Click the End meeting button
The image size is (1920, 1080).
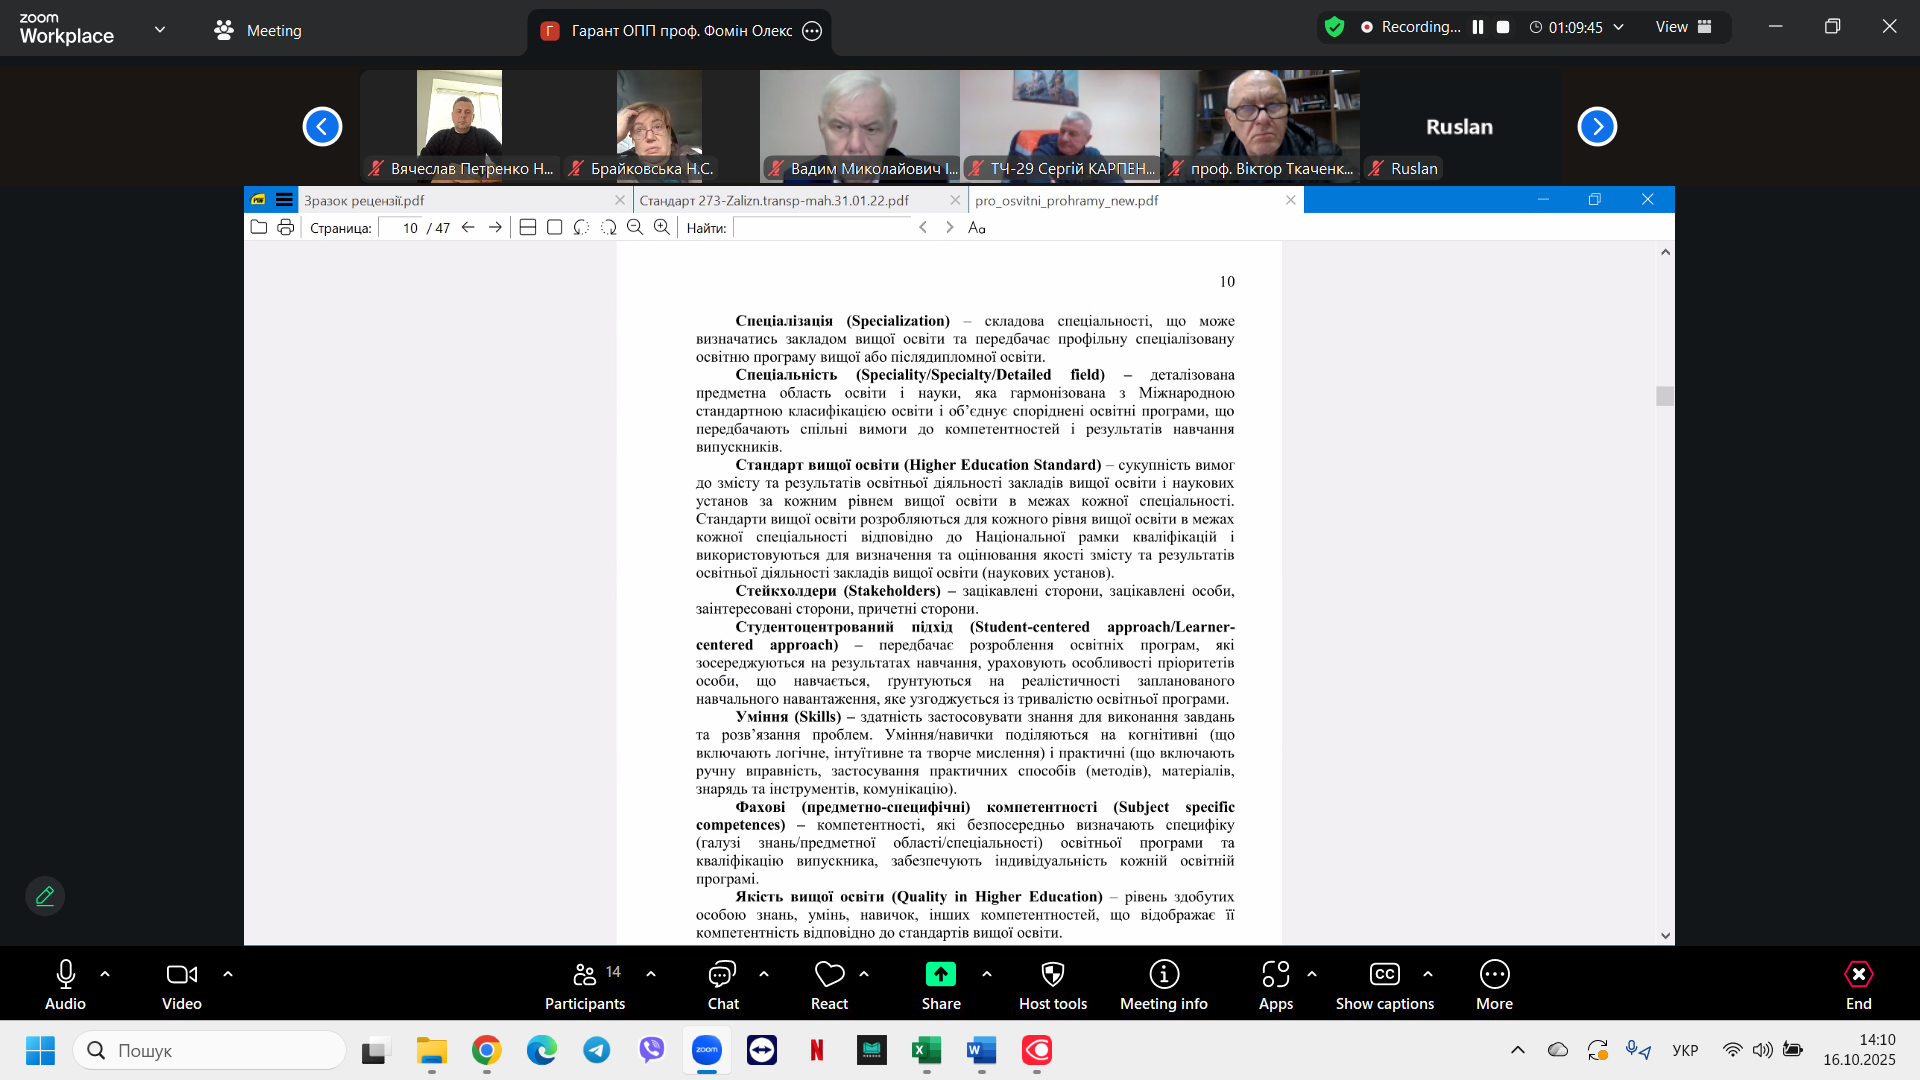pos(1858,984)
